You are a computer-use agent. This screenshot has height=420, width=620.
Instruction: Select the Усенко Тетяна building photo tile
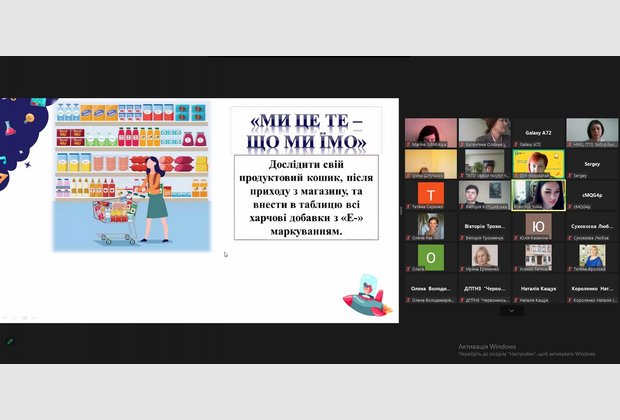pyautogui.click(x=538, y=257)
